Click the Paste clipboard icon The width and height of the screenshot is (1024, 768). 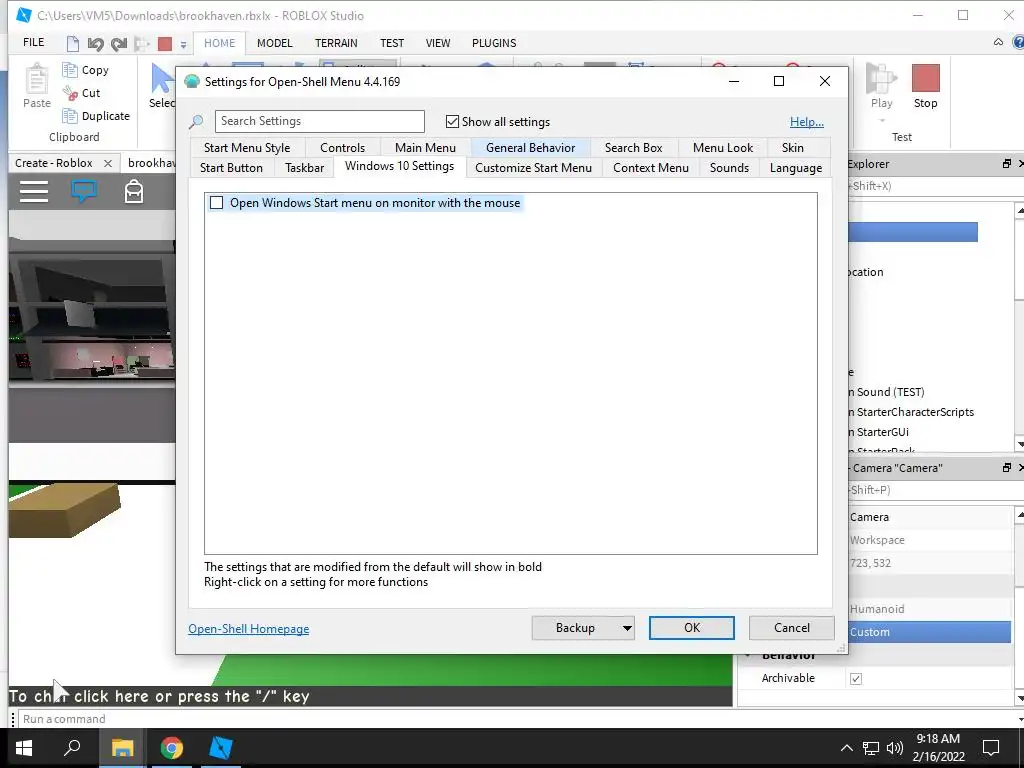click(37, 78)
